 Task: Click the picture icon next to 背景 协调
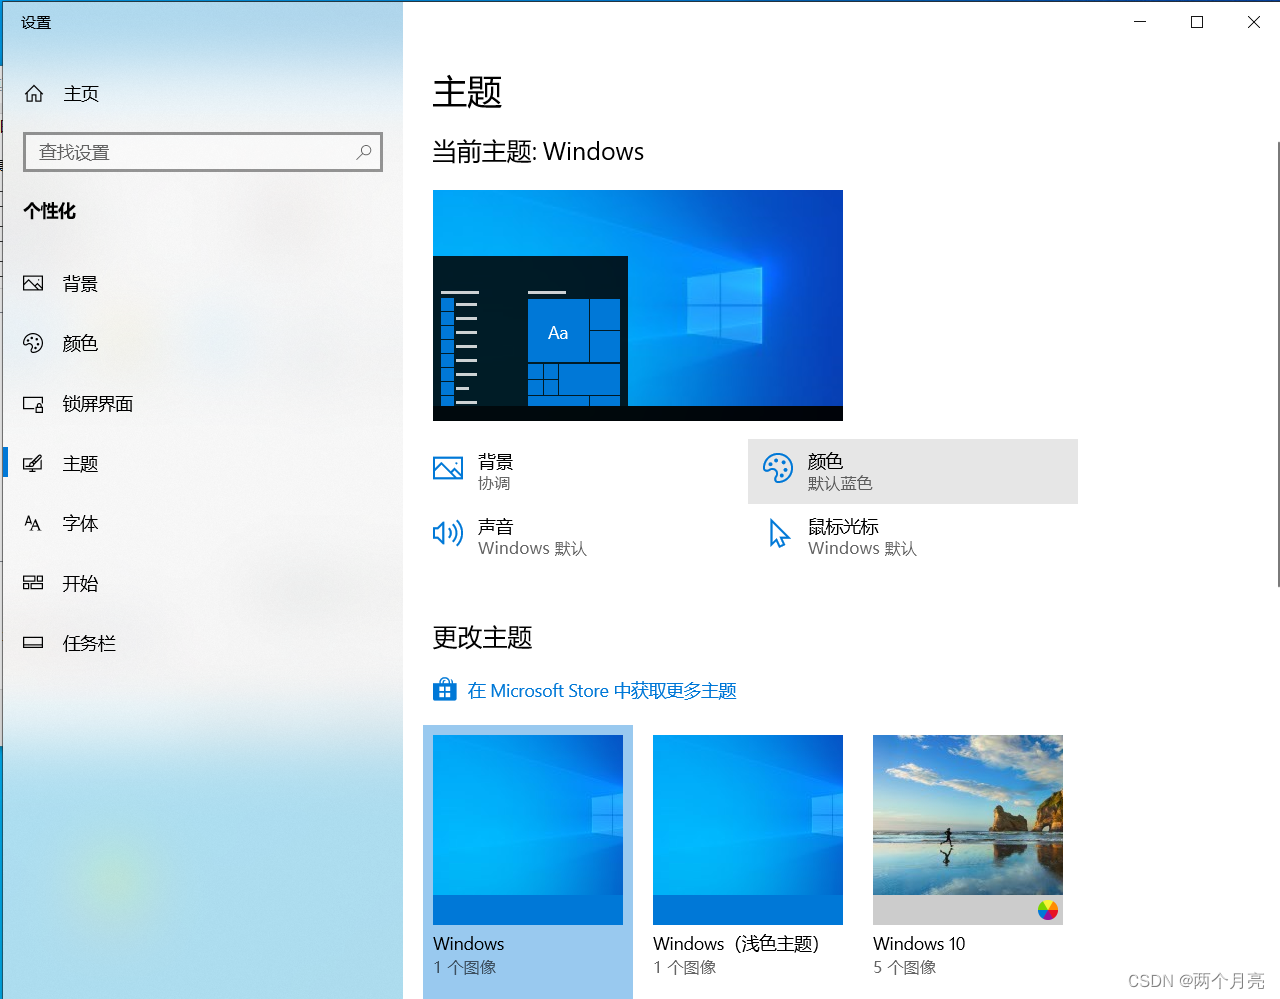[x=448, y=468]
